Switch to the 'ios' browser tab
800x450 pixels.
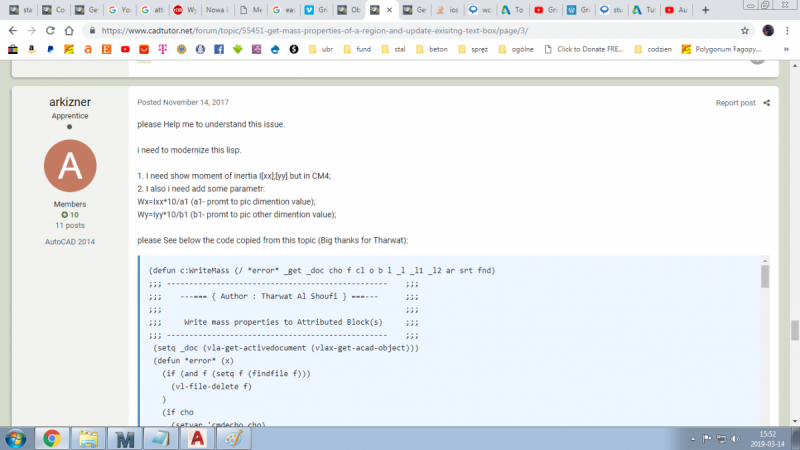click(x=447, y=10)
